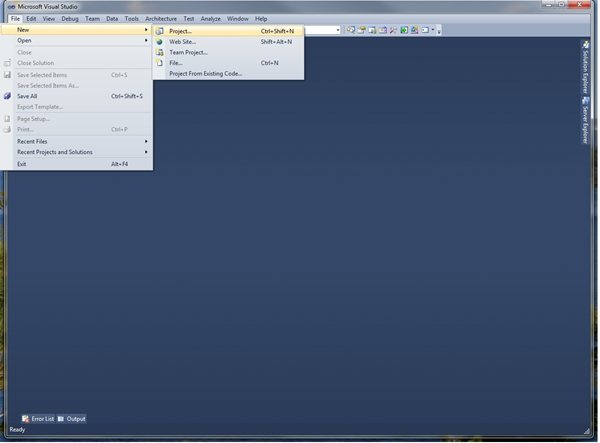The height and width of the screenshot is (443, 600).
Task: Expand the Open submenu entry
Action: (77, 41)
